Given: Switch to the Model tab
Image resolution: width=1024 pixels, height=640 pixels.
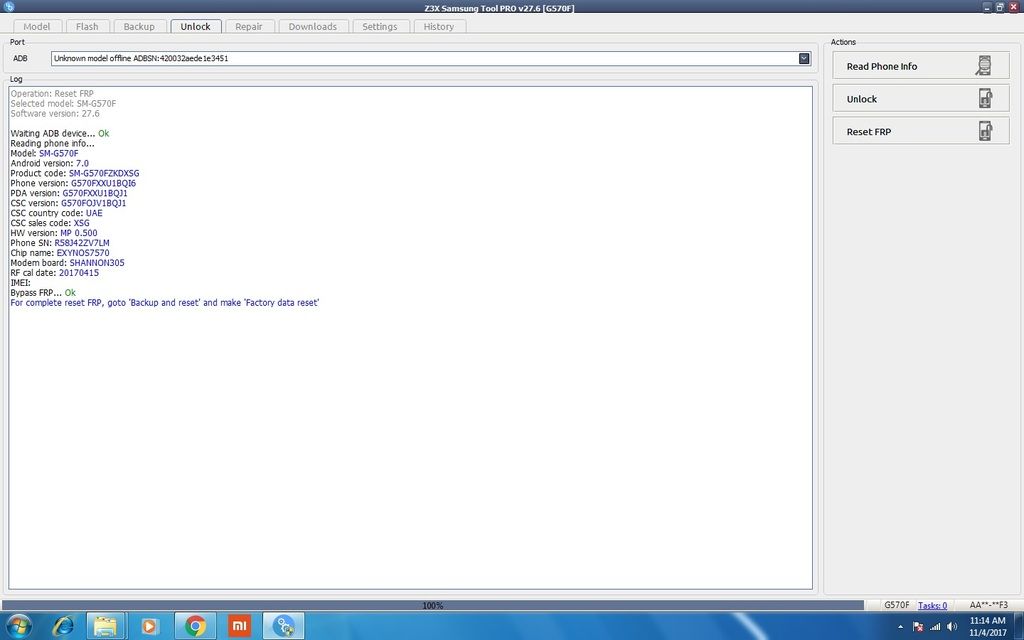Looking at the screenshot, I should 37,27.
